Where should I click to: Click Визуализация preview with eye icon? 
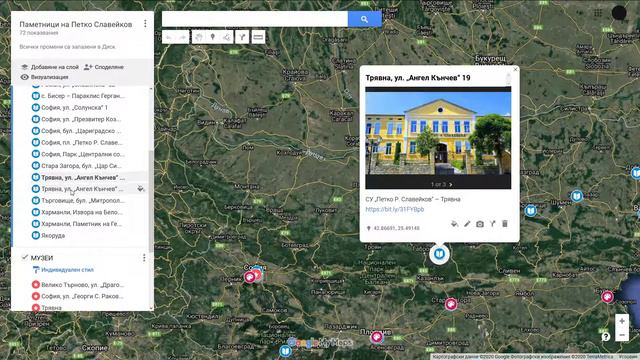coord(44,77)
